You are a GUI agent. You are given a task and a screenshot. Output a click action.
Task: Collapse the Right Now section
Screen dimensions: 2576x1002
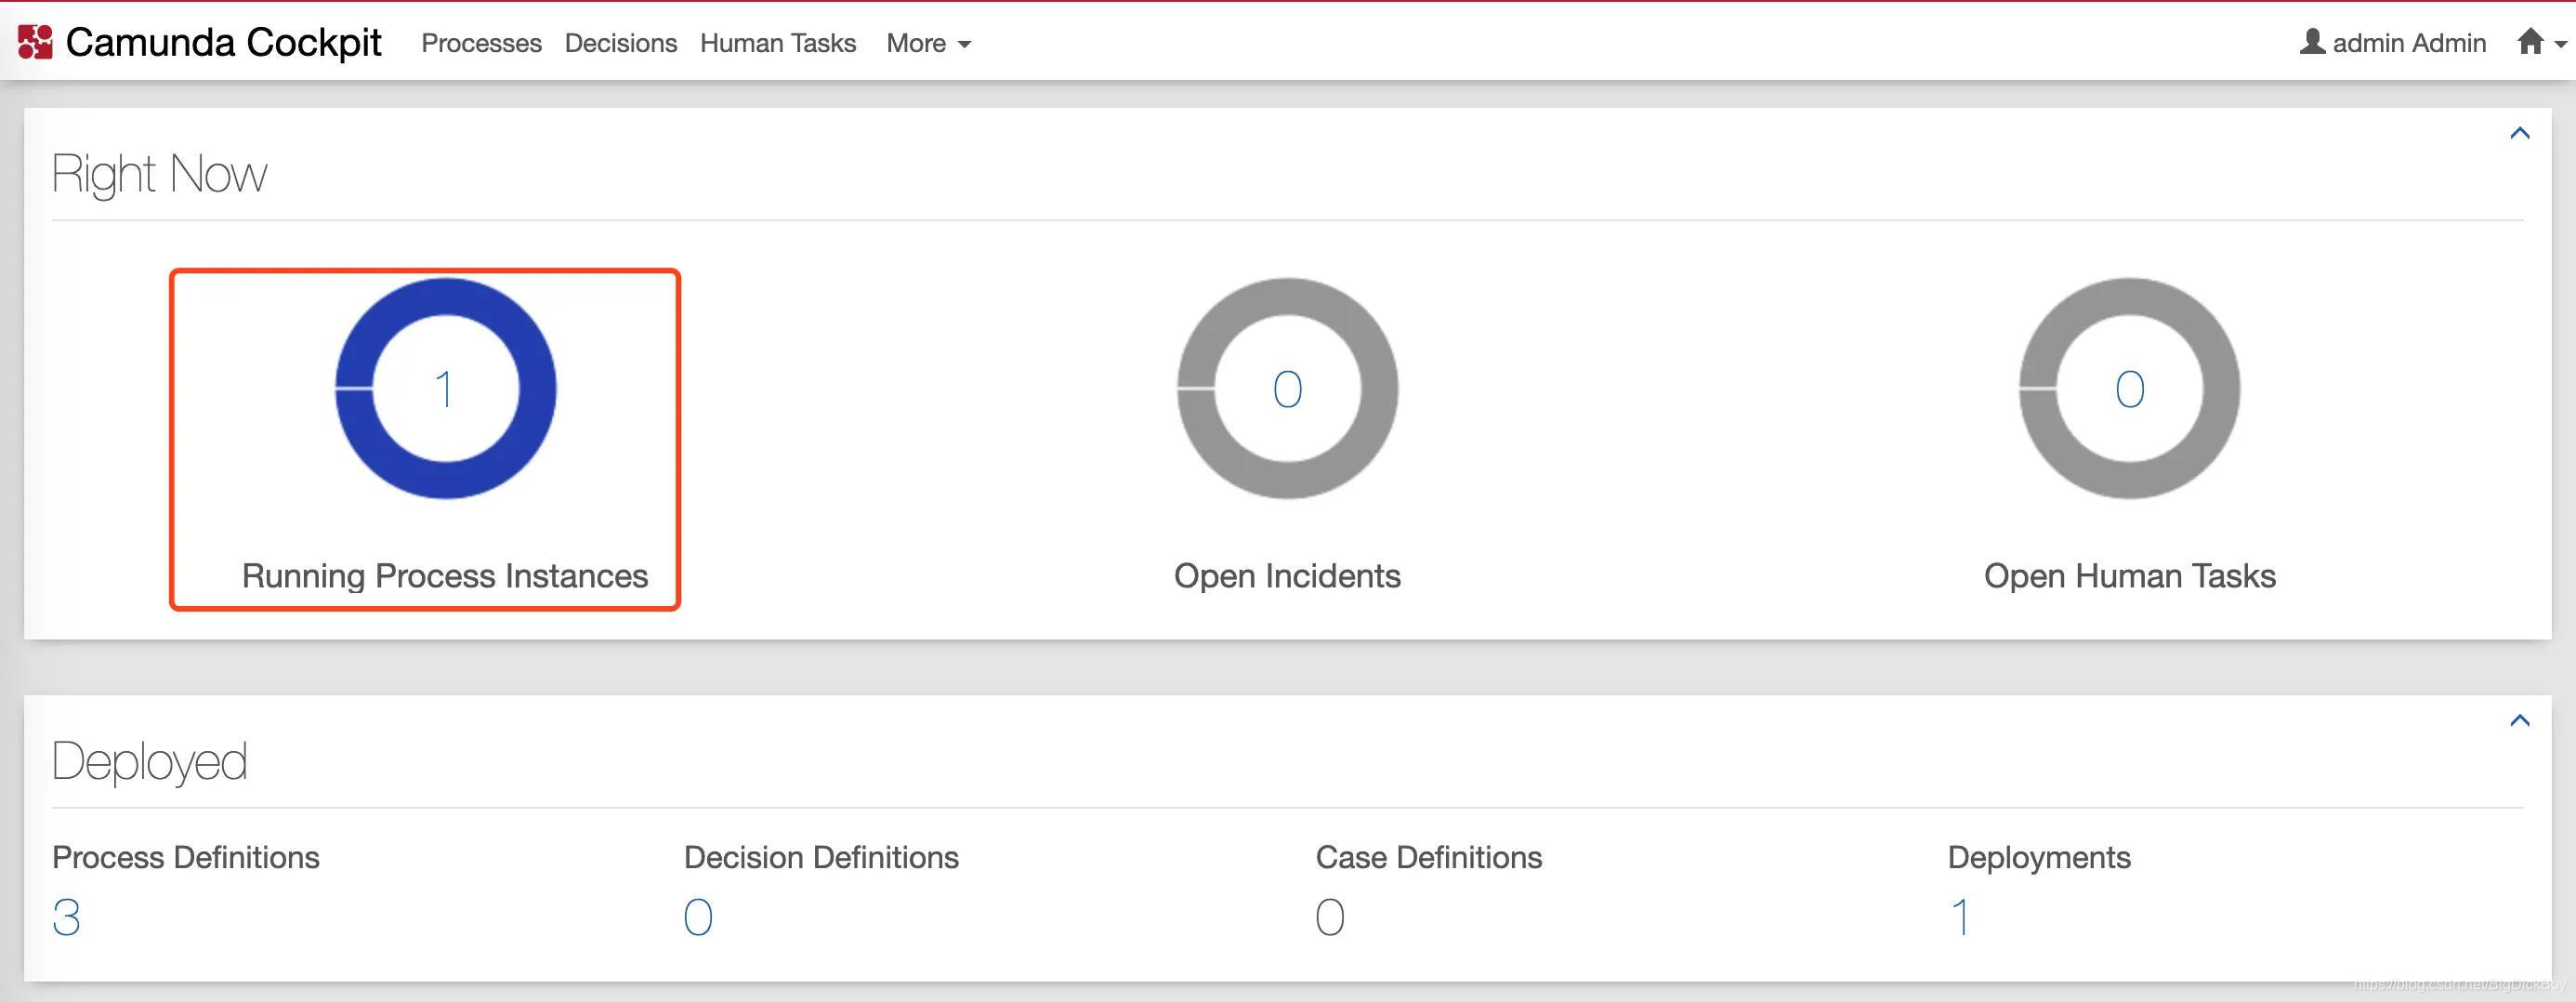[2520, 133]
